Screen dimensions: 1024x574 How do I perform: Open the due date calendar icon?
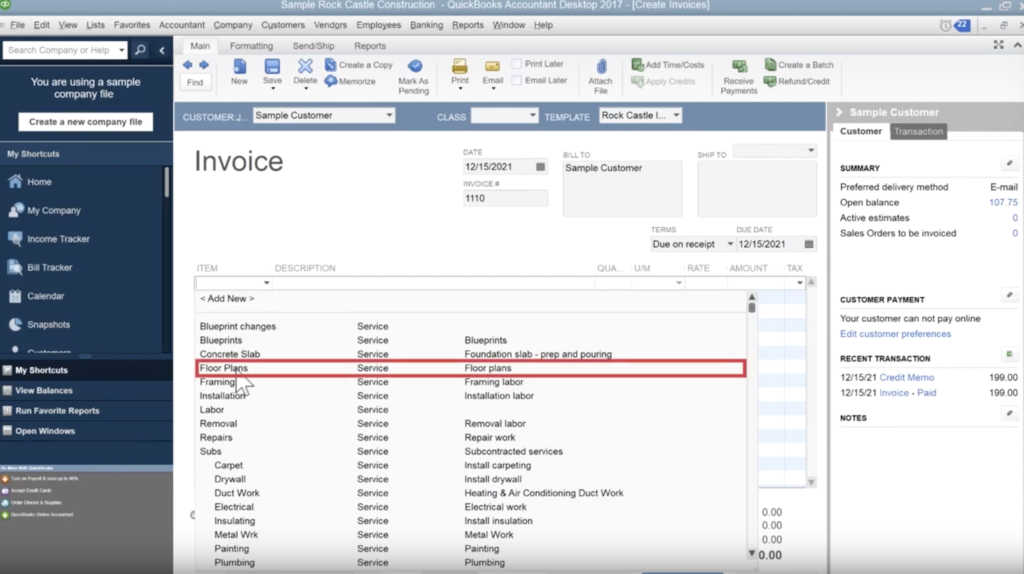click(x=809, y=244)
